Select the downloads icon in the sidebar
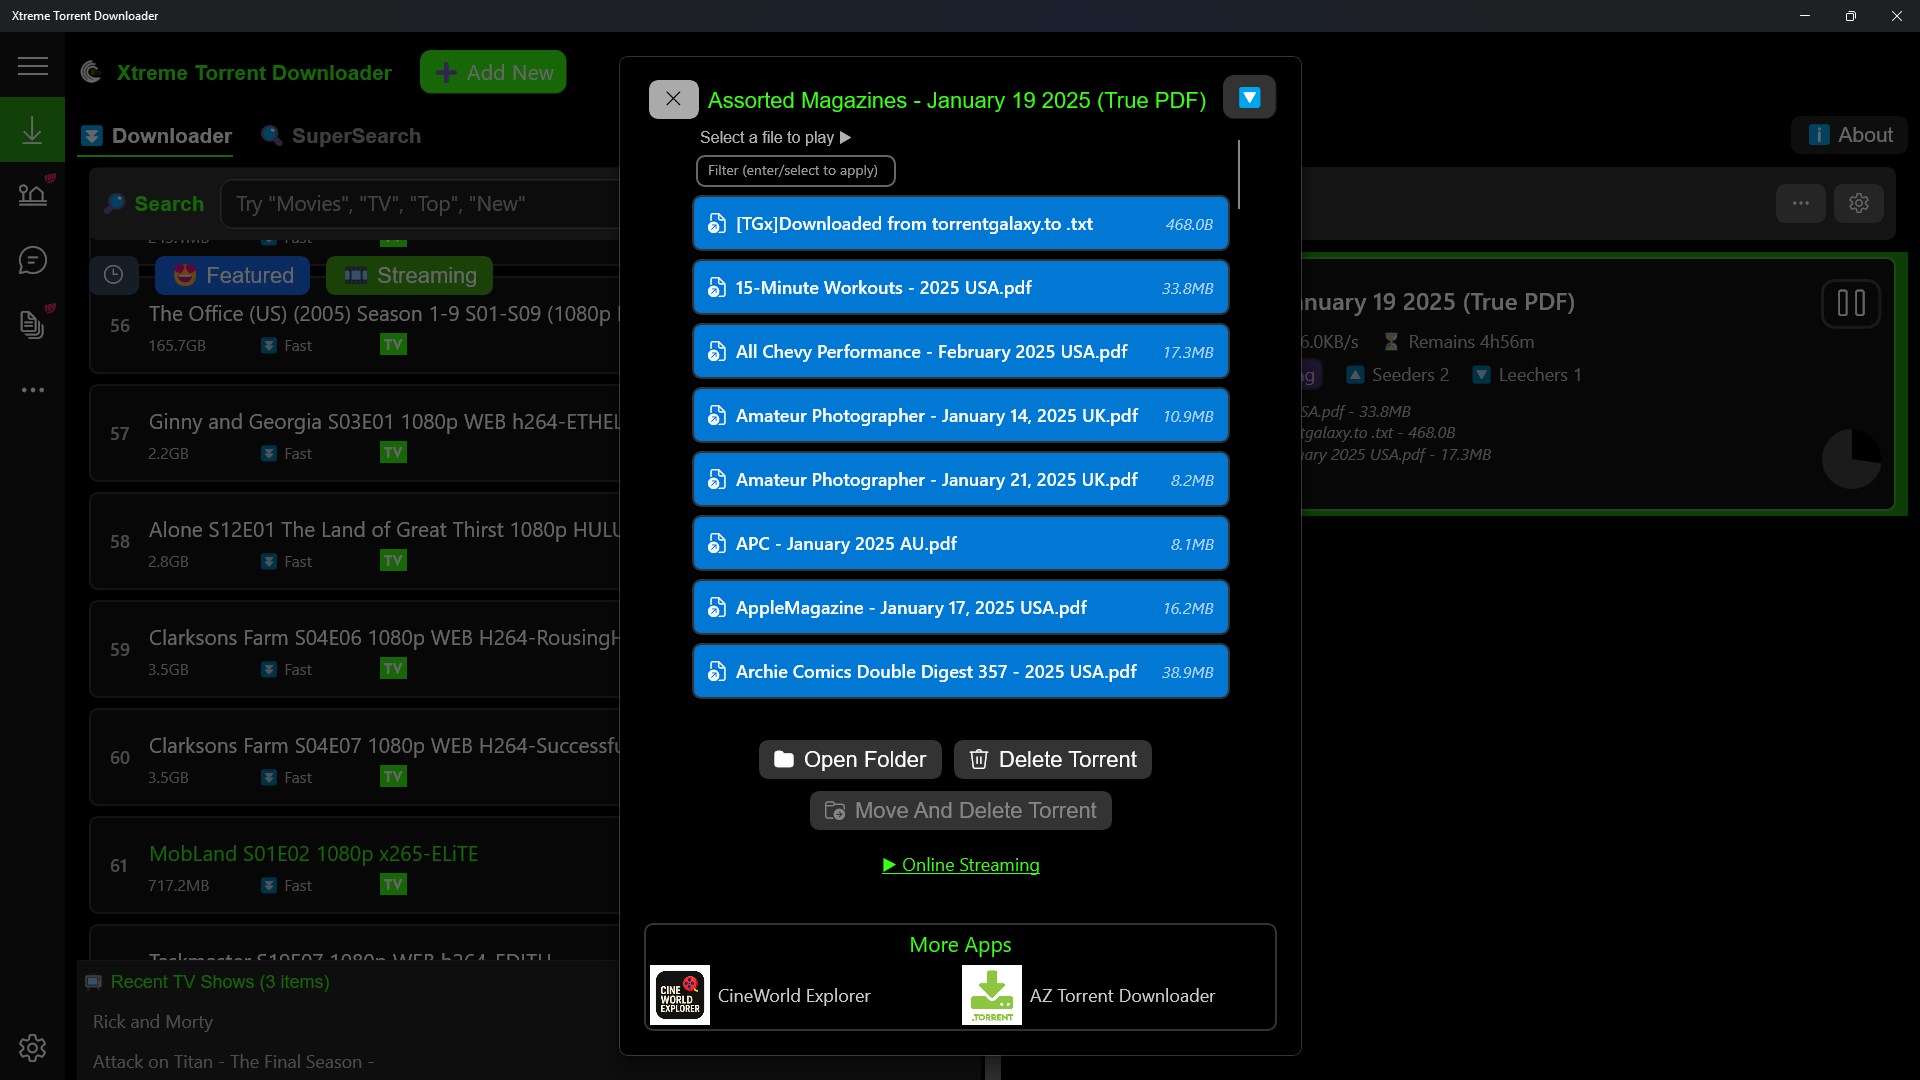Image resolution: width=1920 pixels, height=1080 pixels. 32,130
